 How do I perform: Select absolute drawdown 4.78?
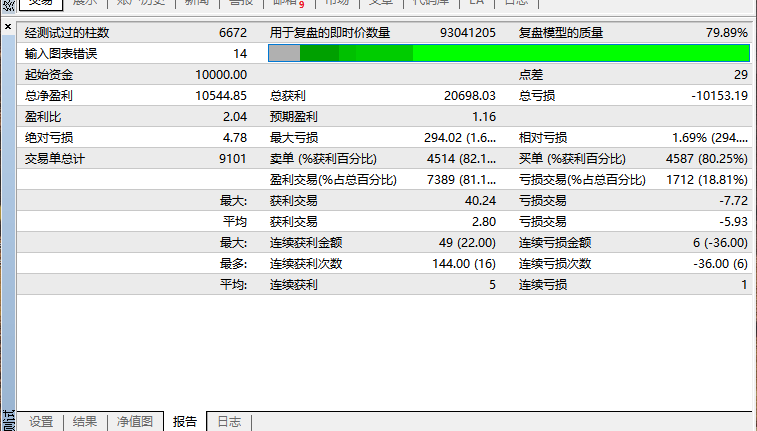click(x=235, y=138)
